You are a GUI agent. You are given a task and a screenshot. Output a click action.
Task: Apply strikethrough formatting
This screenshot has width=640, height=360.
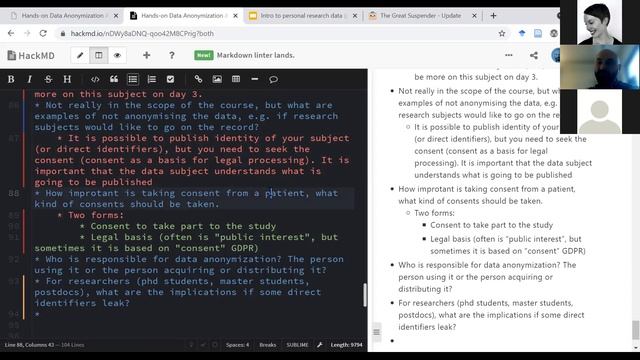coord(48,79)
